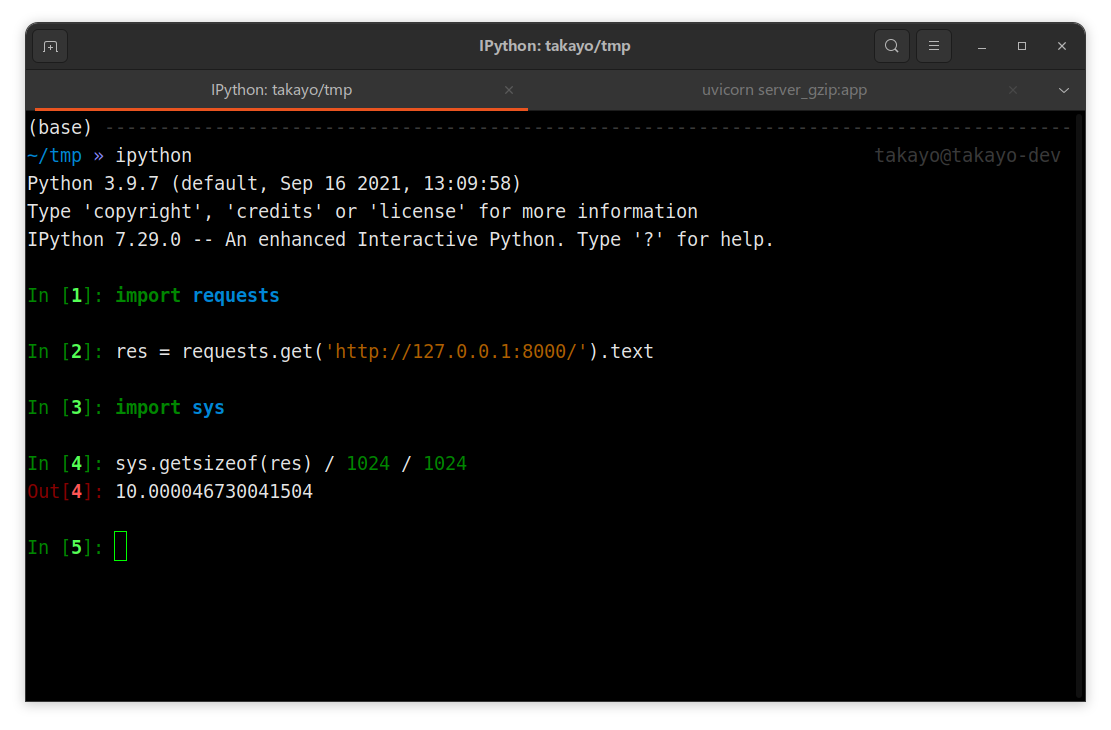Focus the In [5] prompt cursor
This screenshot has width=1111, height=730.
coord(121,547)
